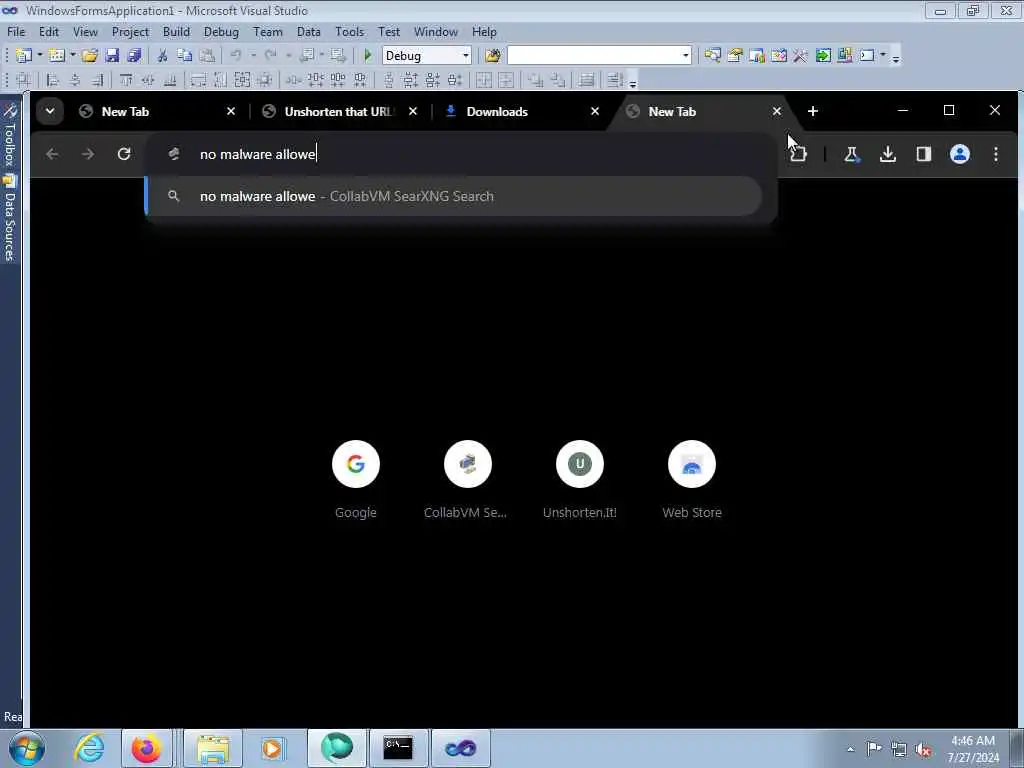The width and height of the screenshot is (1024, 768).
Task: Open the Debug configuration dropdown
Action: pos(466,56)
